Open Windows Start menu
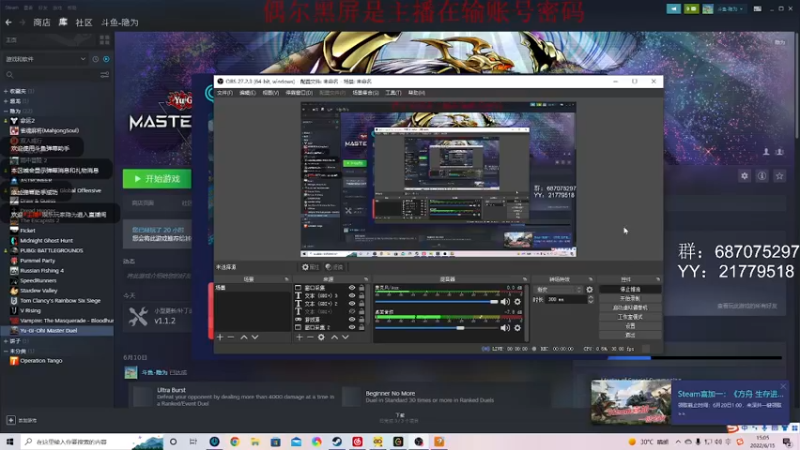Image resolution: width=800 pixels, height=450 pixels. [10, 442]
